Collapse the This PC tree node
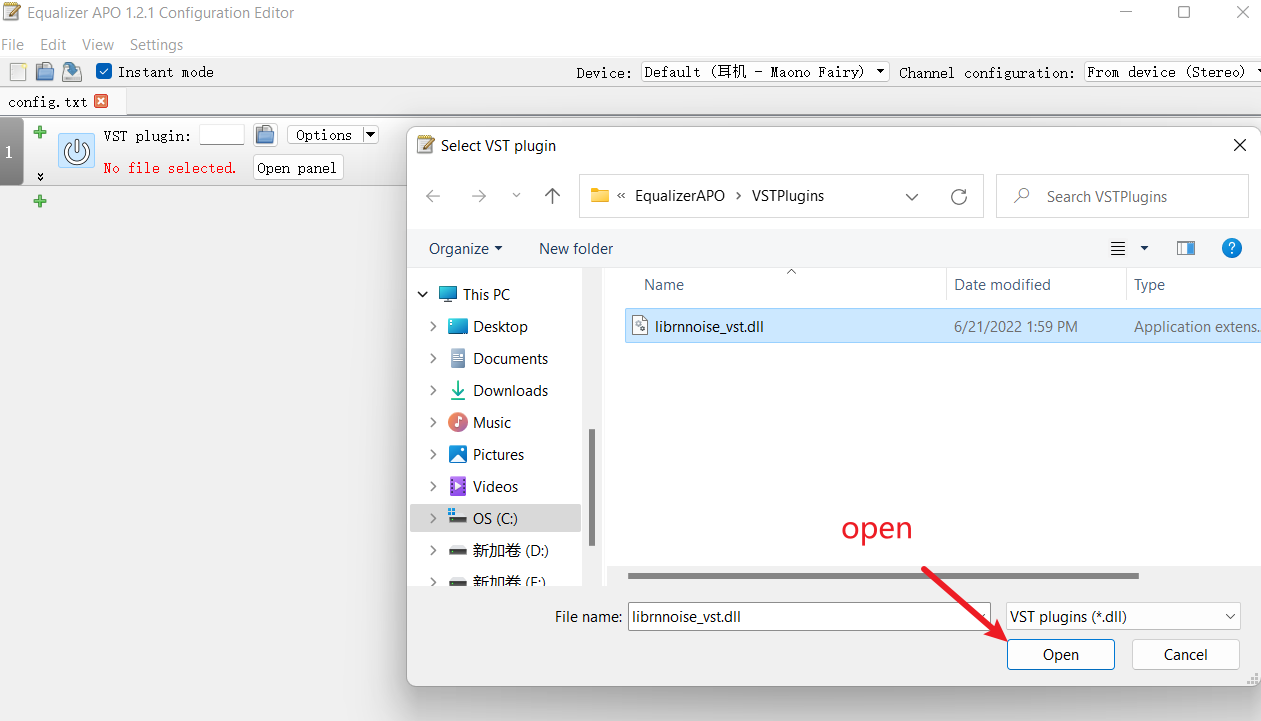This screenshot has width=1261, height=721. click(423, 295)
